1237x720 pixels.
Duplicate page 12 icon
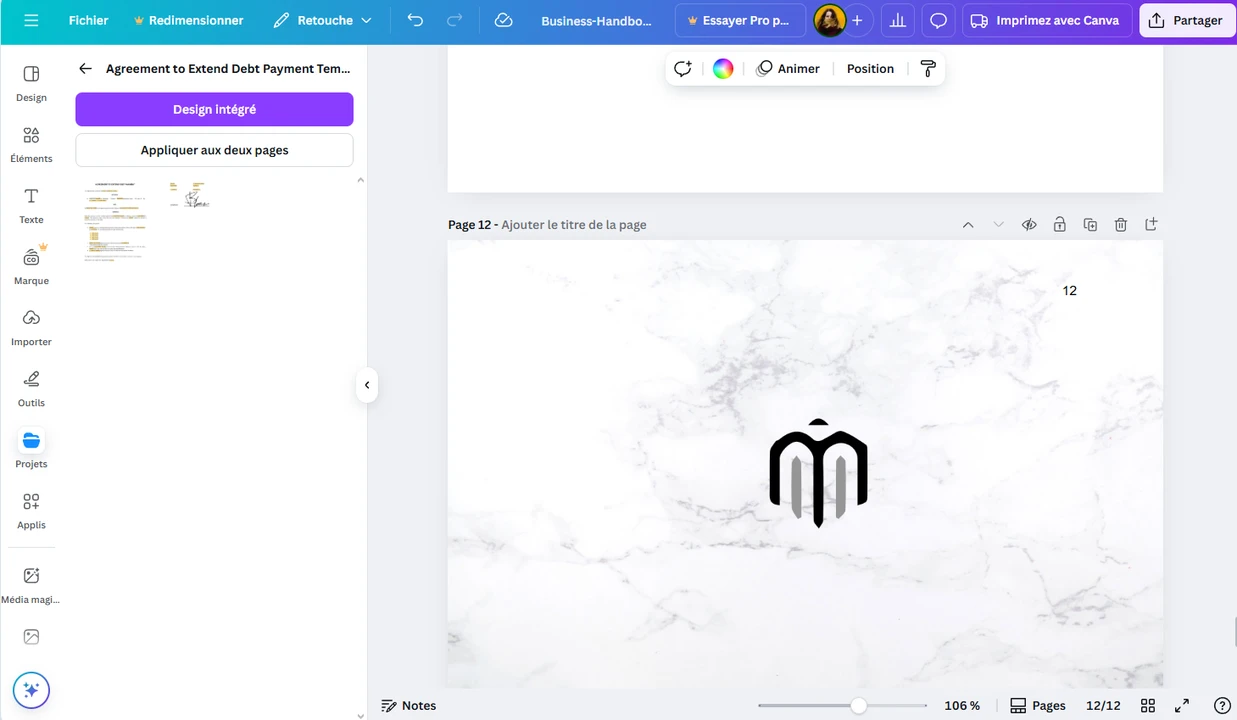coord(1090,225)
